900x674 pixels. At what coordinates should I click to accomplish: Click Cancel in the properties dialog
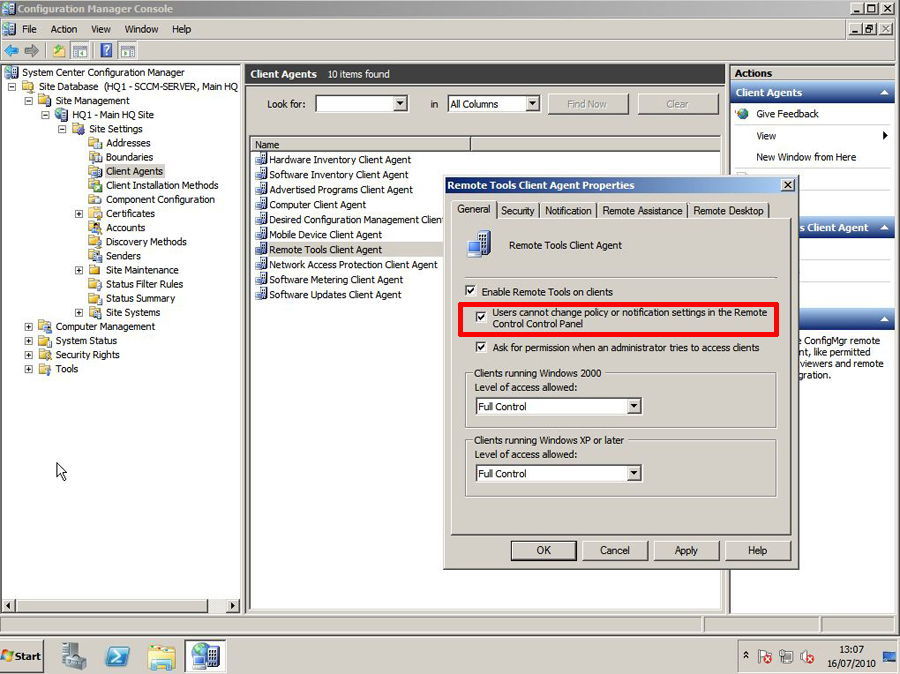[615, 550]
